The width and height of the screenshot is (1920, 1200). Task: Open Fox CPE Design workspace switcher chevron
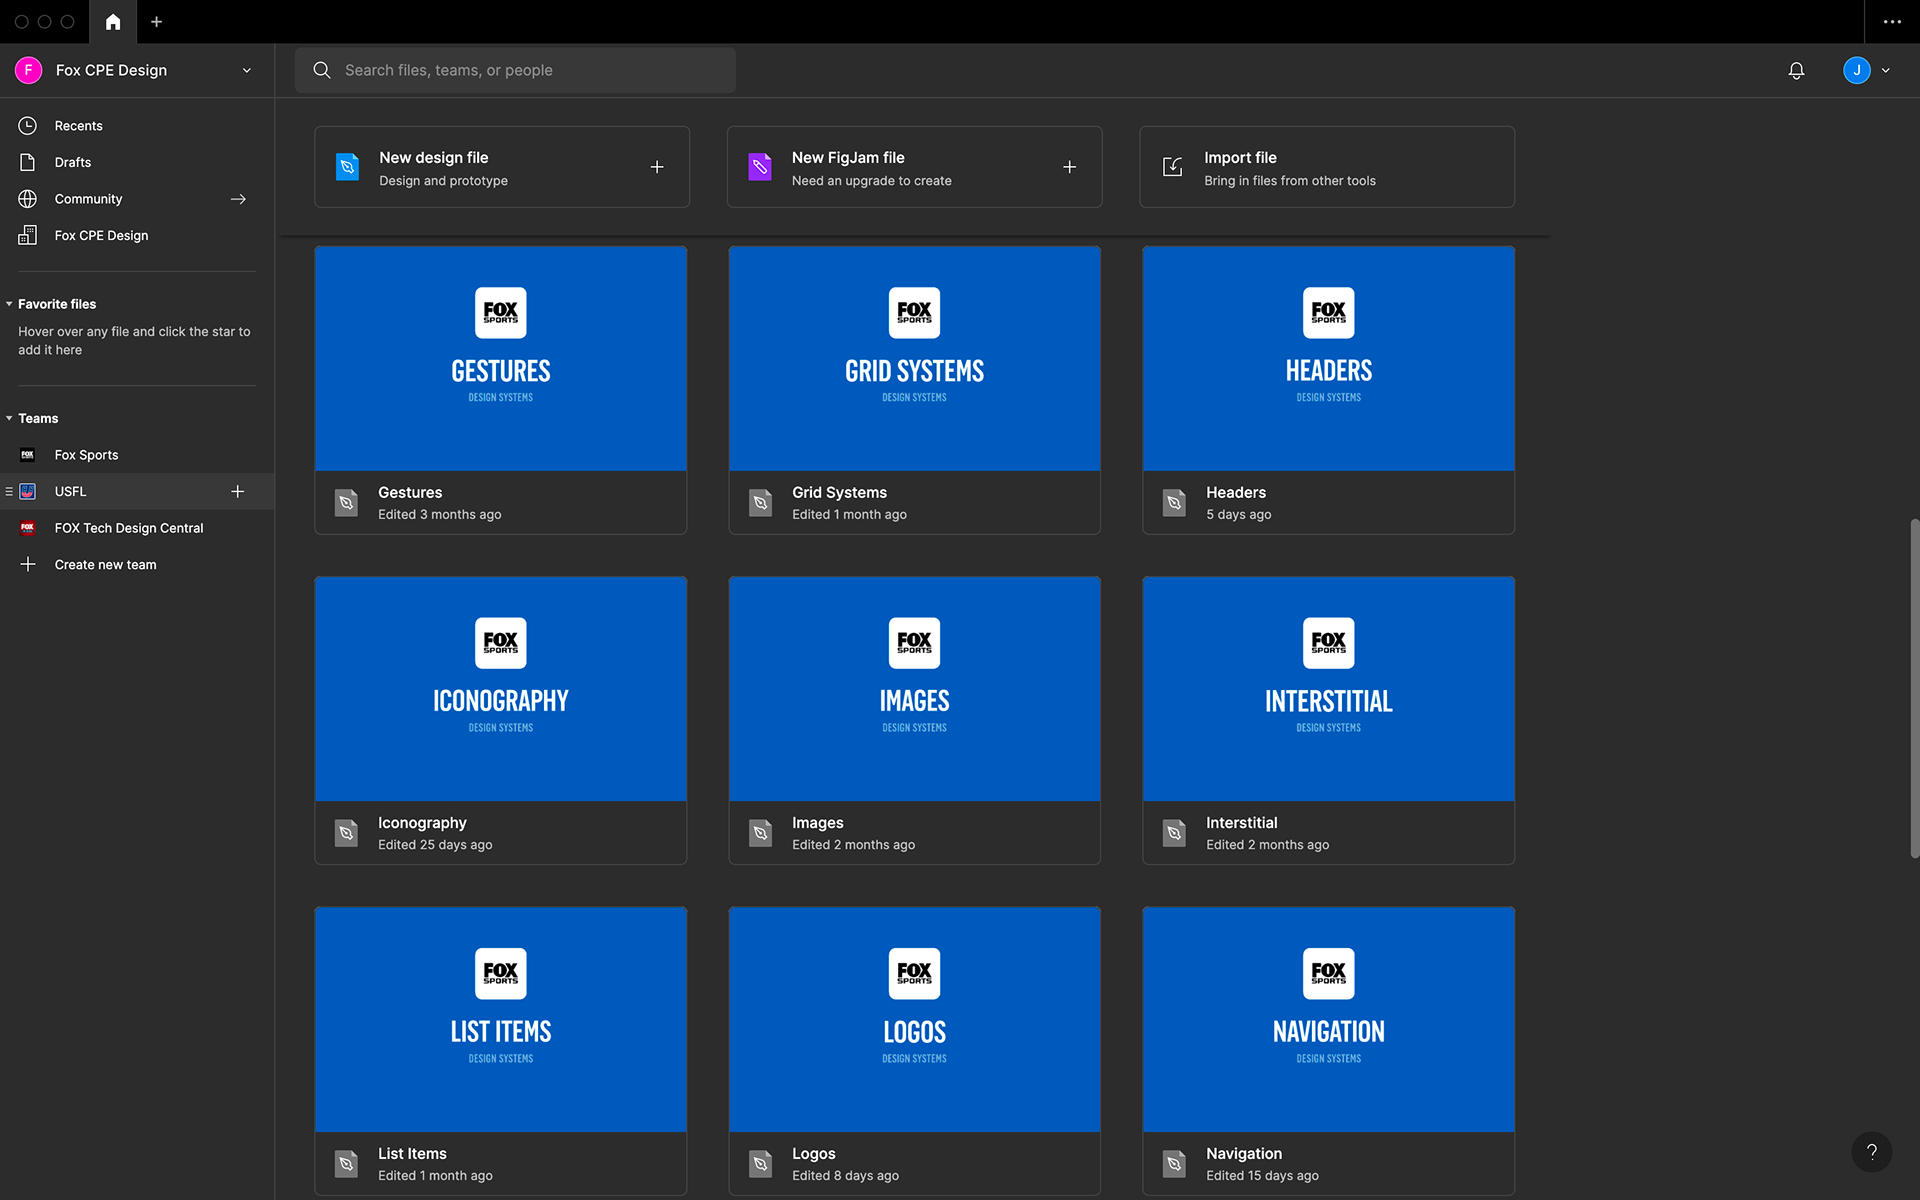pyautogui.click(x=247, y=71)
